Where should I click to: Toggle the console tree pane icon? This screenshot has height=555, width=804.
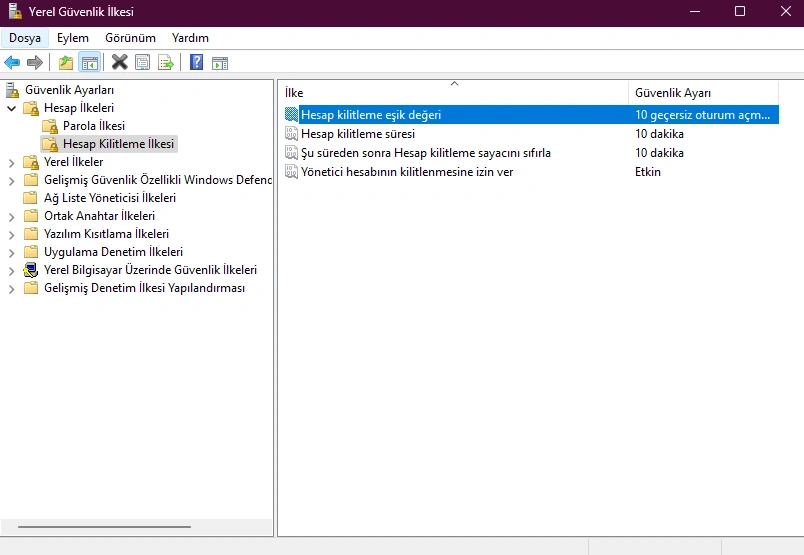(90, 63)
